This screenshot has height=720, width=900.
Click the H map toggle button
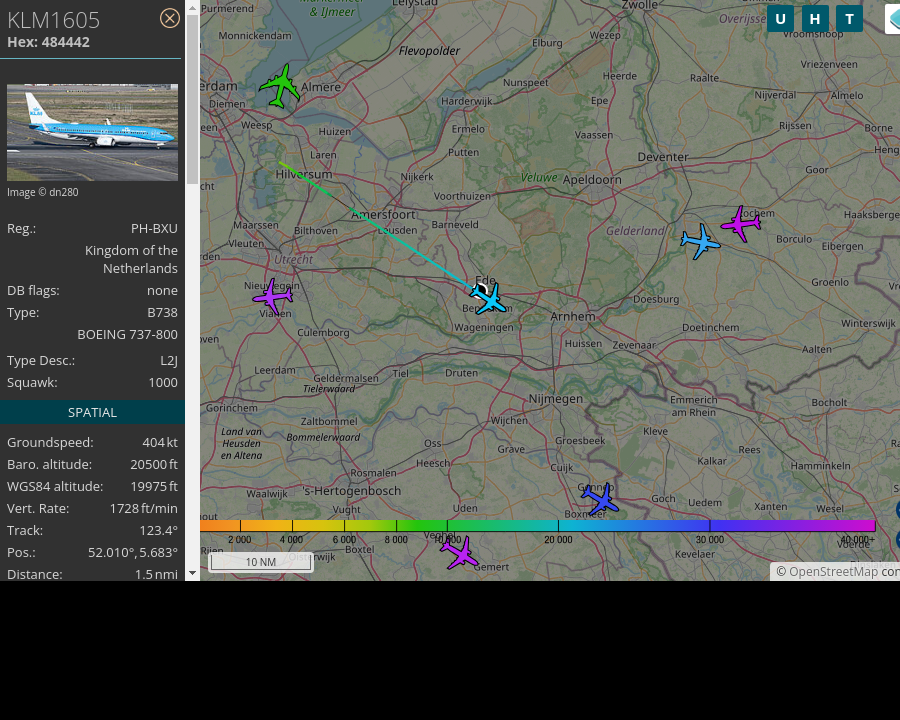tap(814, 19)
